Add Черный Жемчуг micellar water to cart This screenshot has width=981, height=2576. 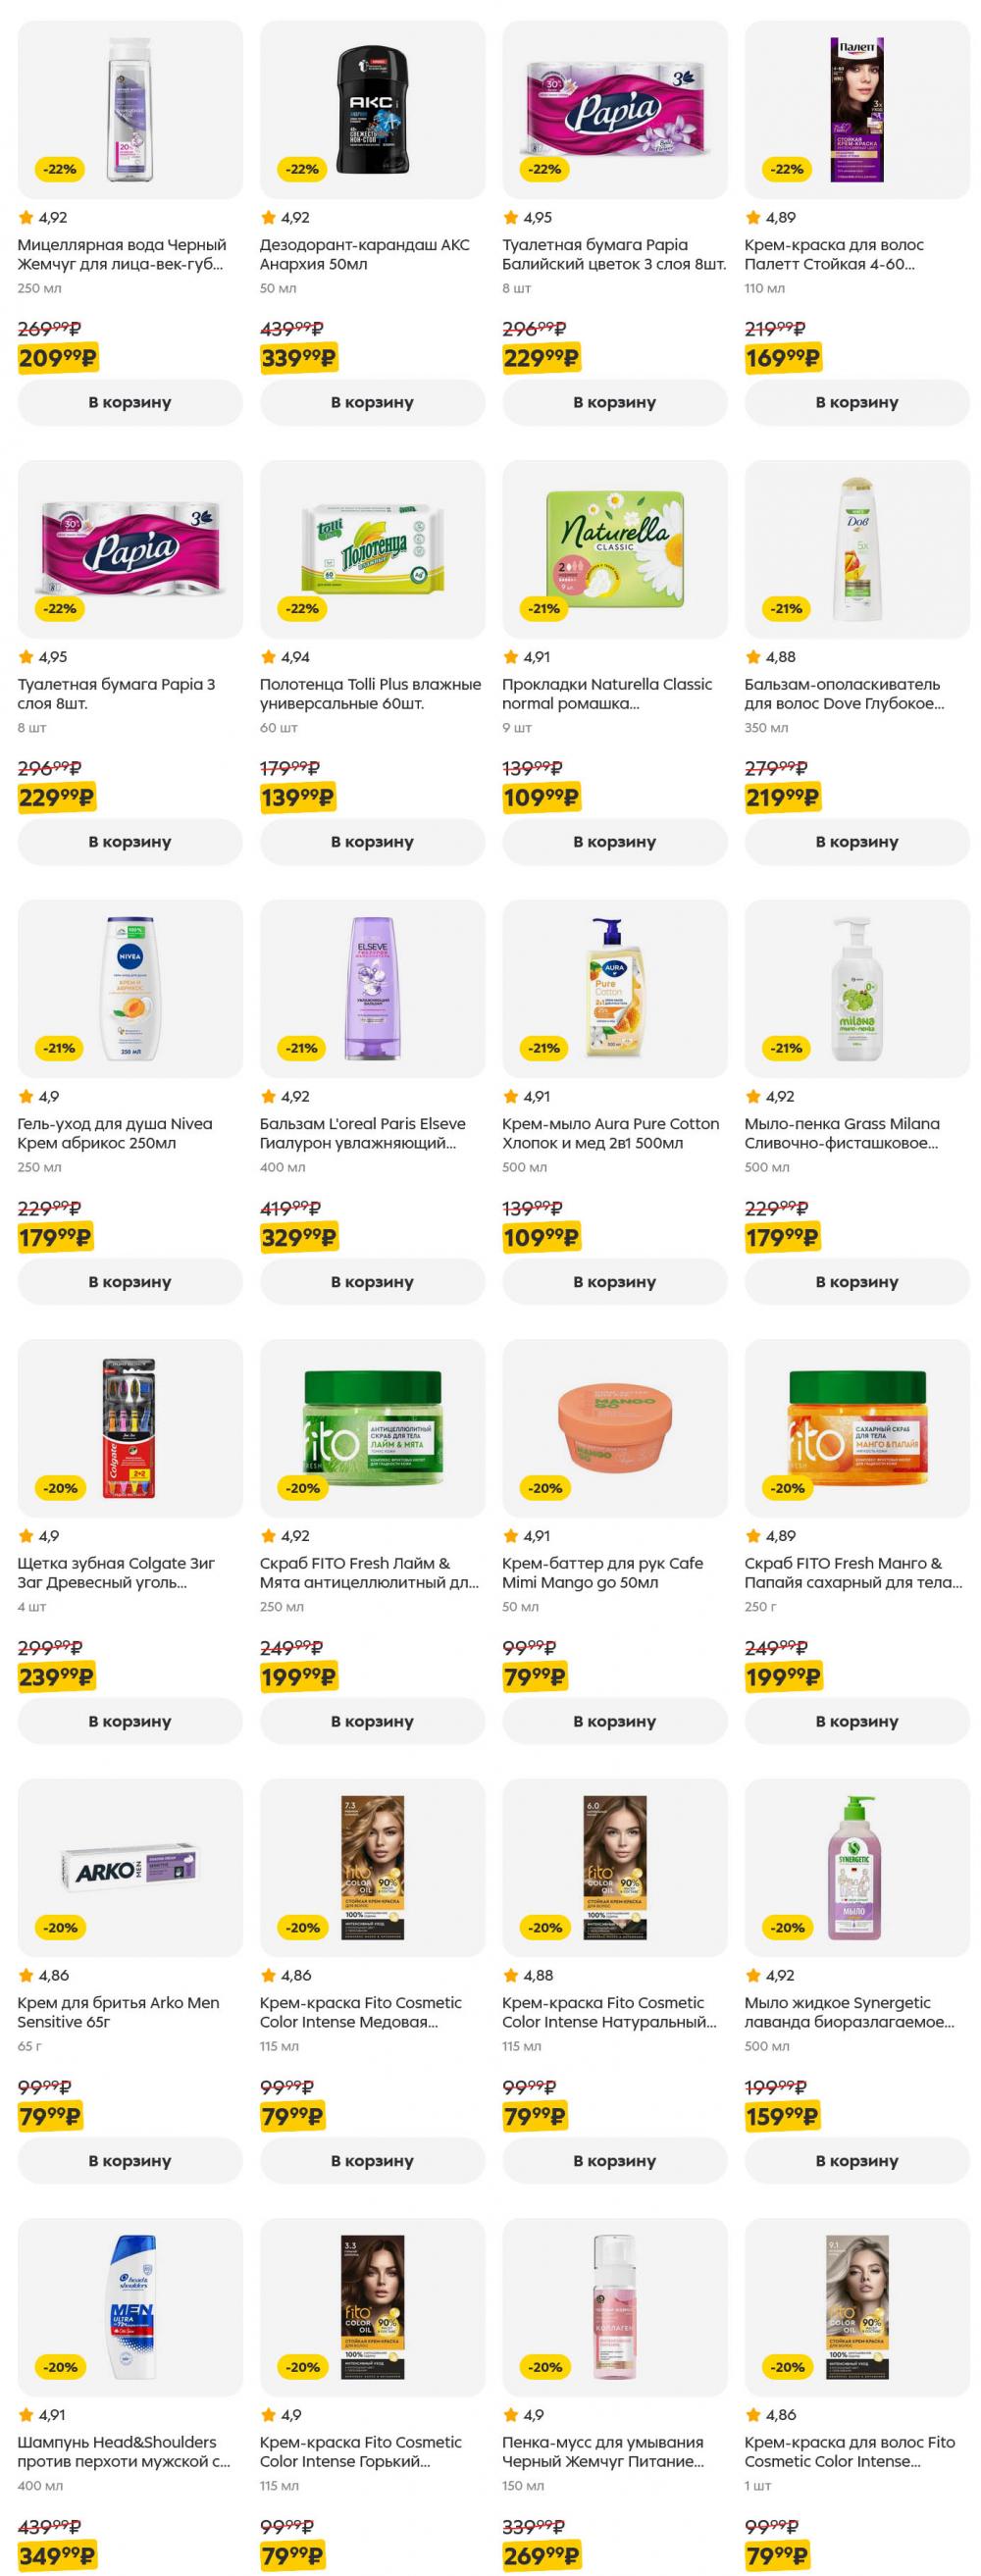coord(130,402)
